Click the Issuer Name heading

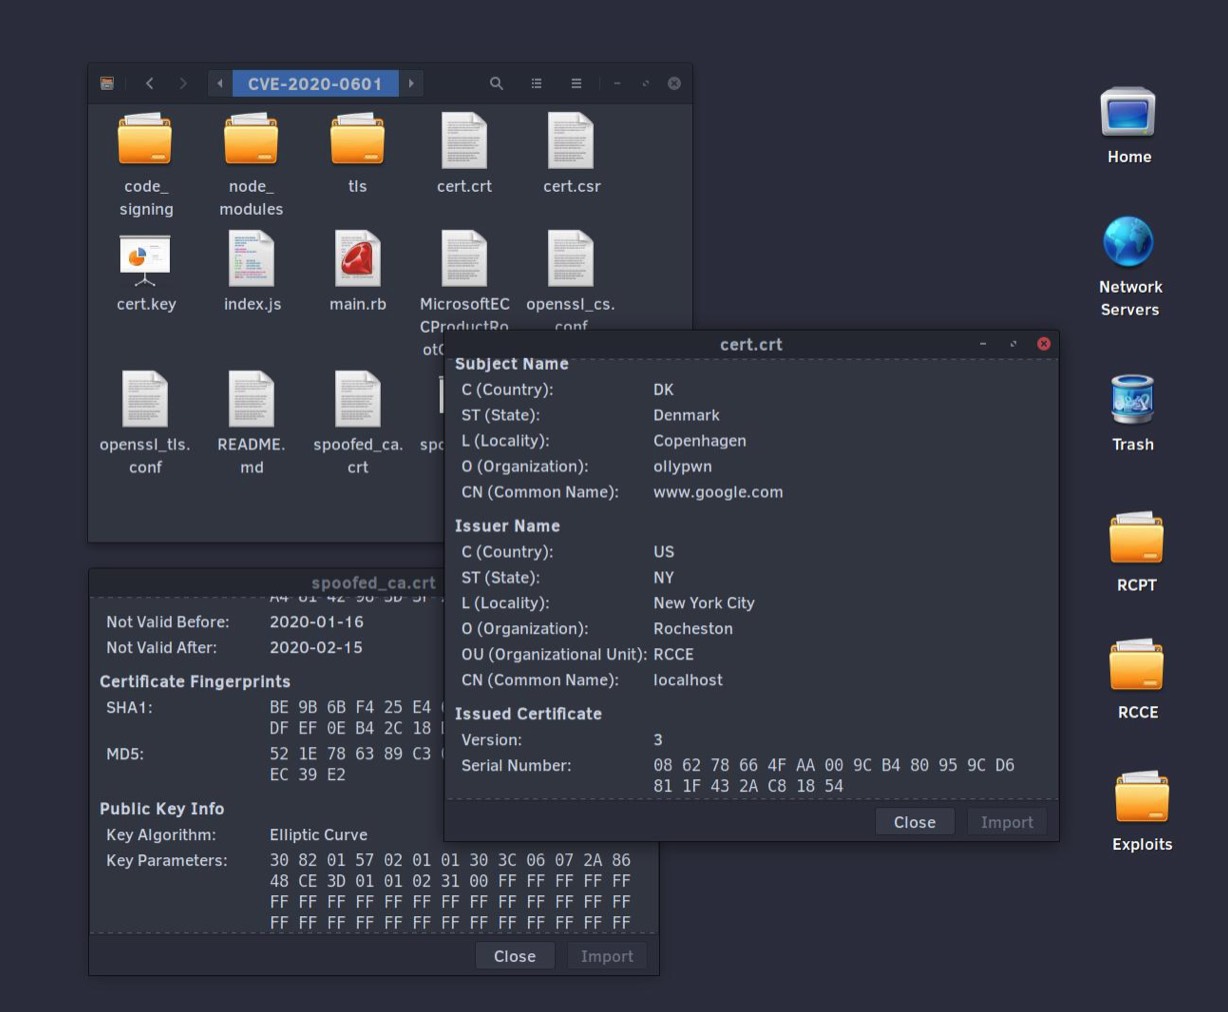click(x=507, y=526)
